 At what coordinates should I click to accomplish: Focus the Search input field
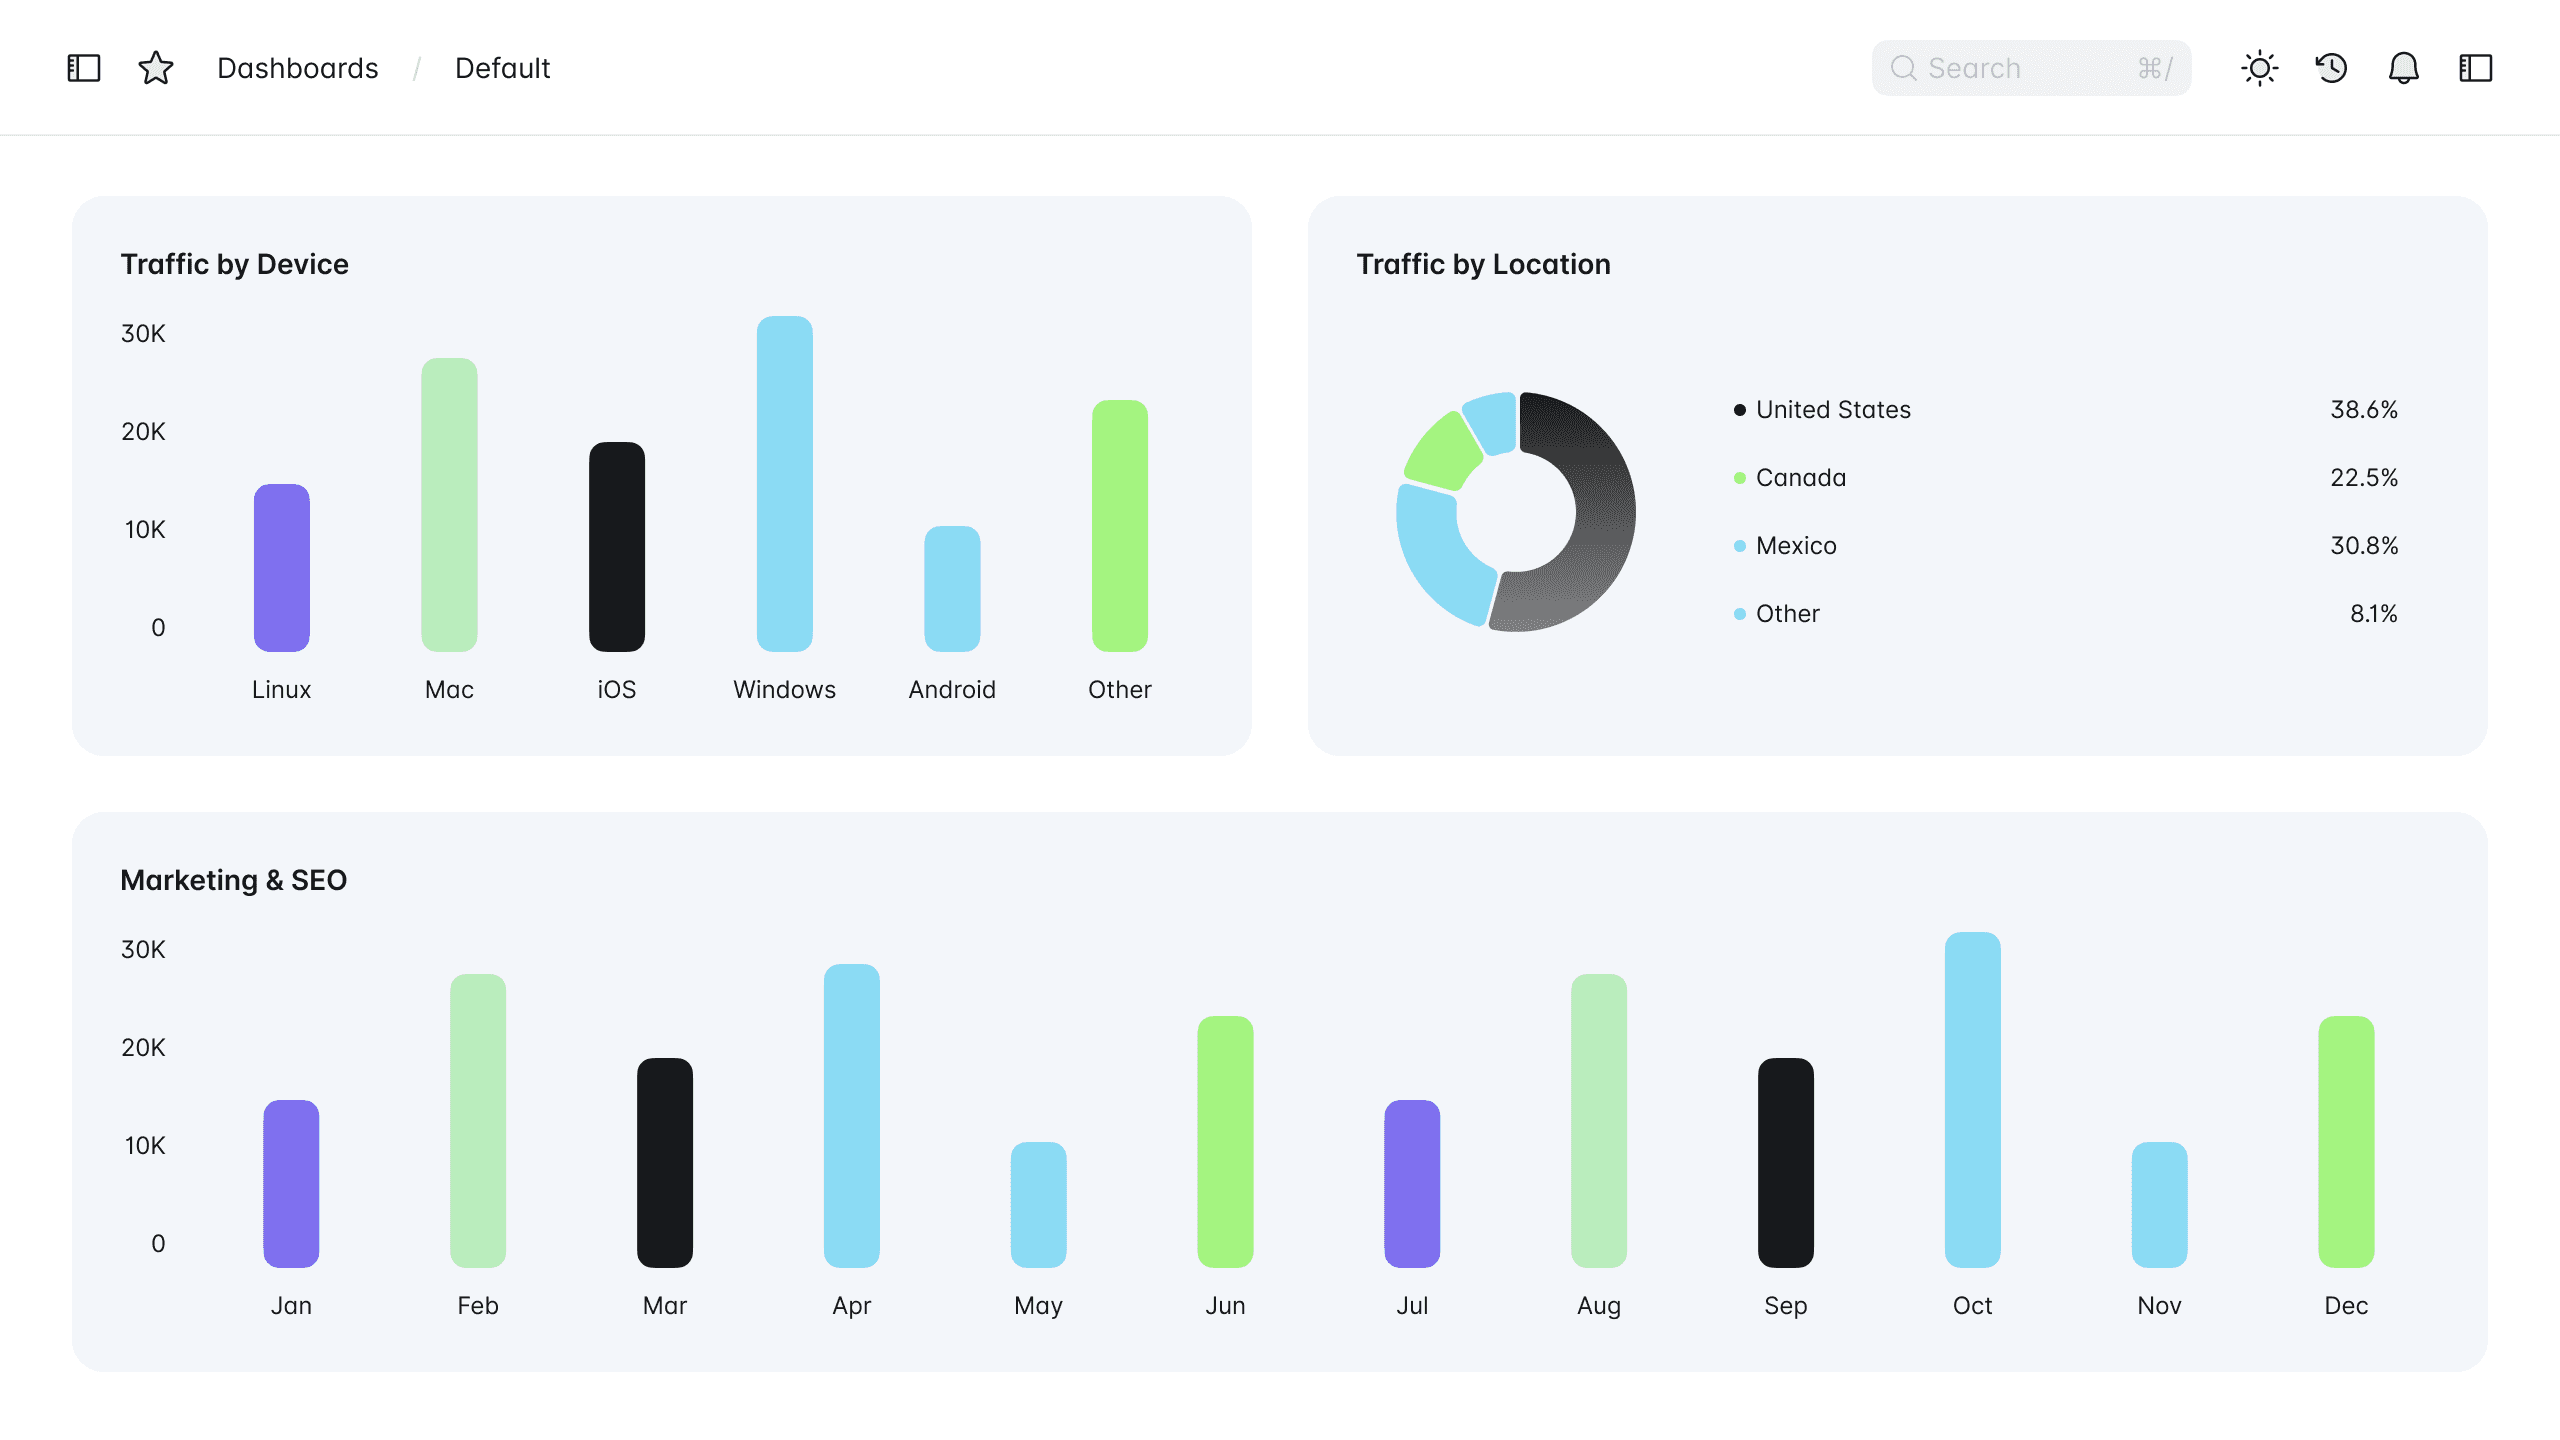(x=2030, y=68)
